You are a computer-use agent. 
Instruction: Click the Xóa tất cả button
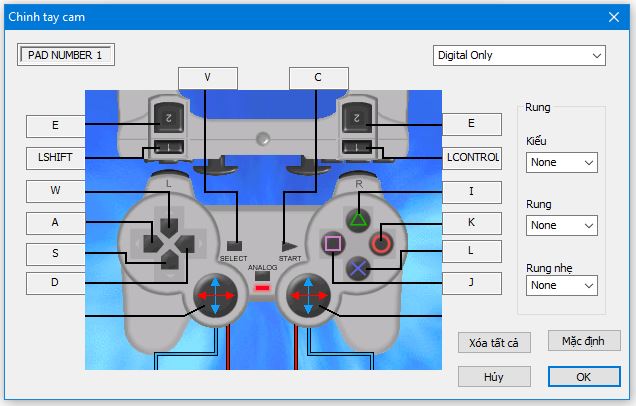[x=494, y=343]
